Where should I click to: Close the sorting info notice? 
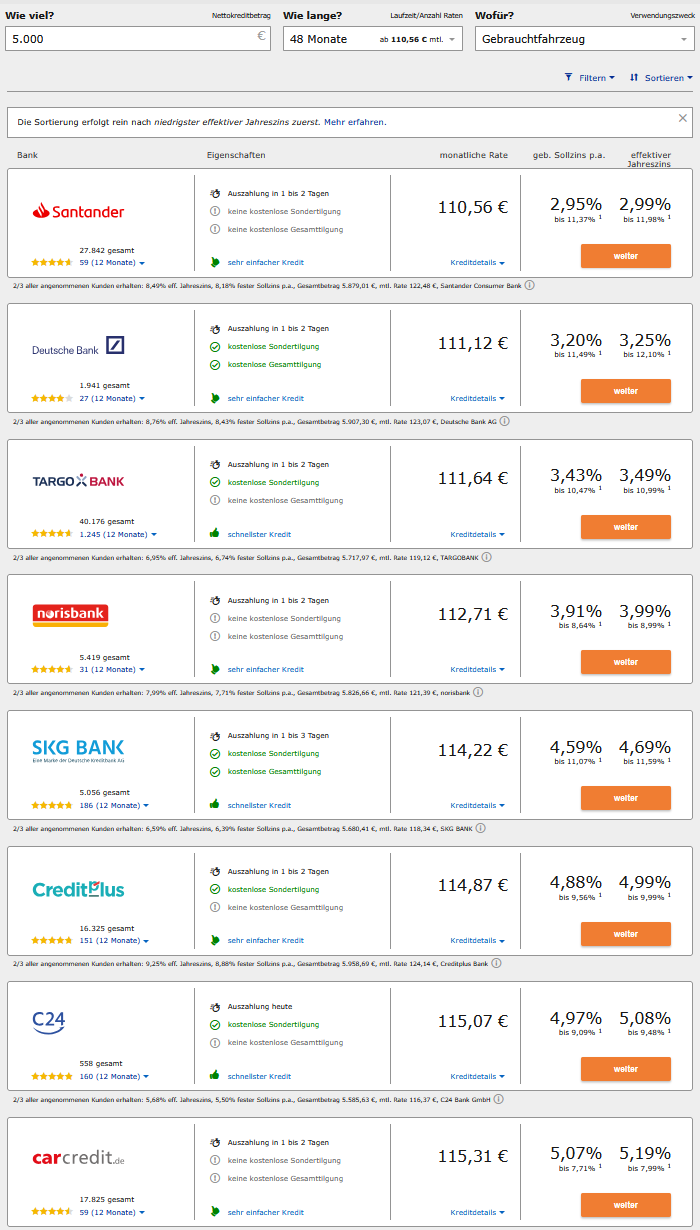coord(683,118)
